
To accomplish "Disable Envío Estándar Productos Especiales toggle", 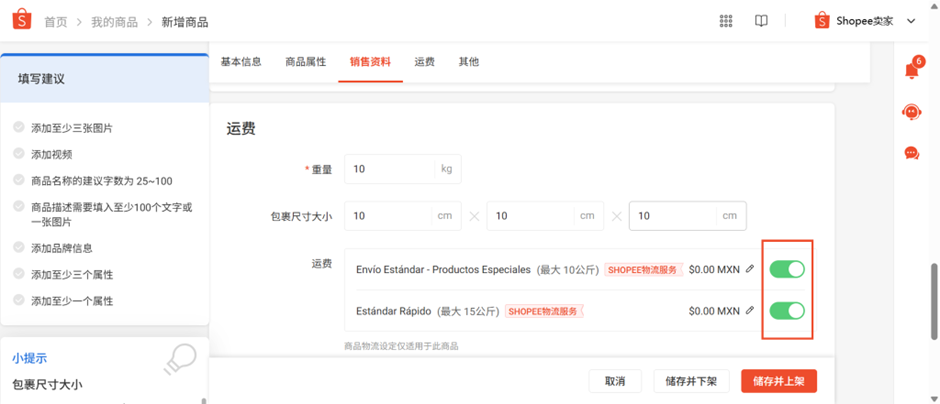I will [787, 269].
